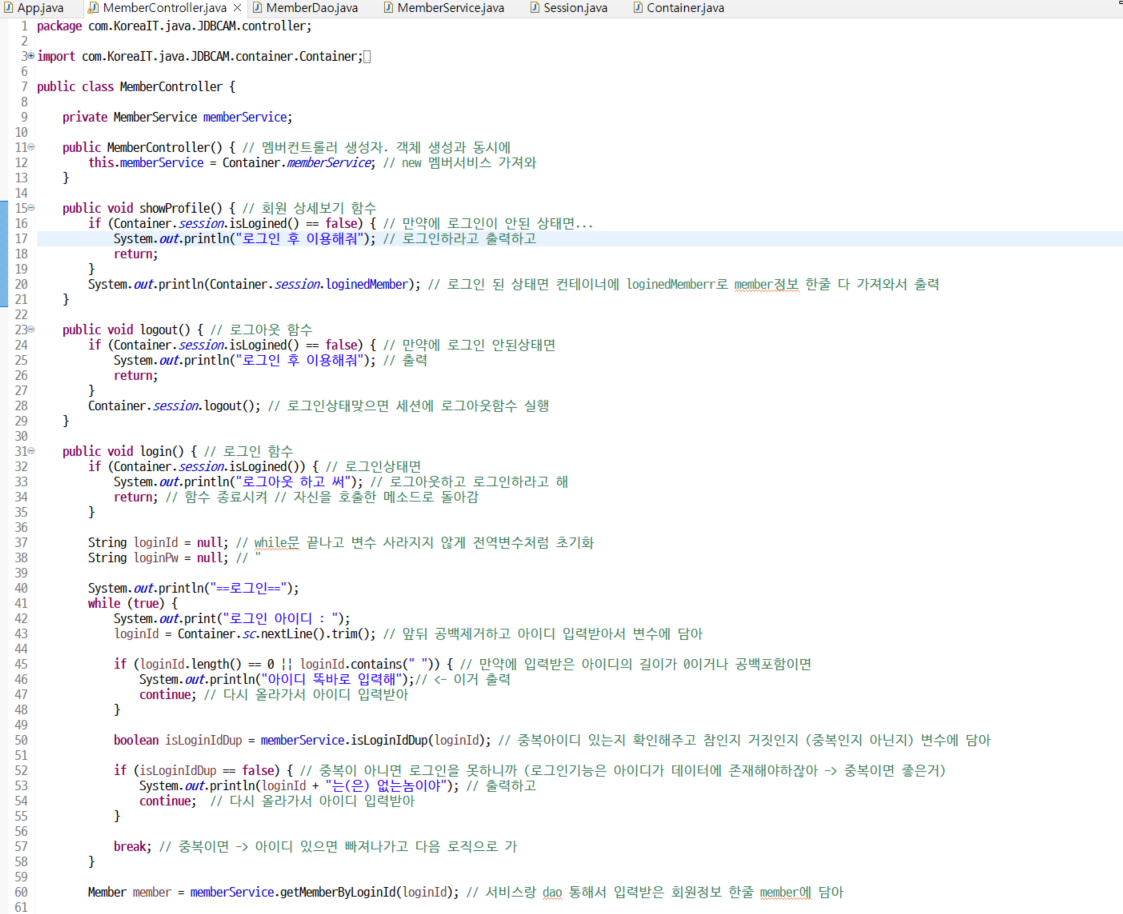Click 'loginedMember' on line 20

(x=367, y=284)
